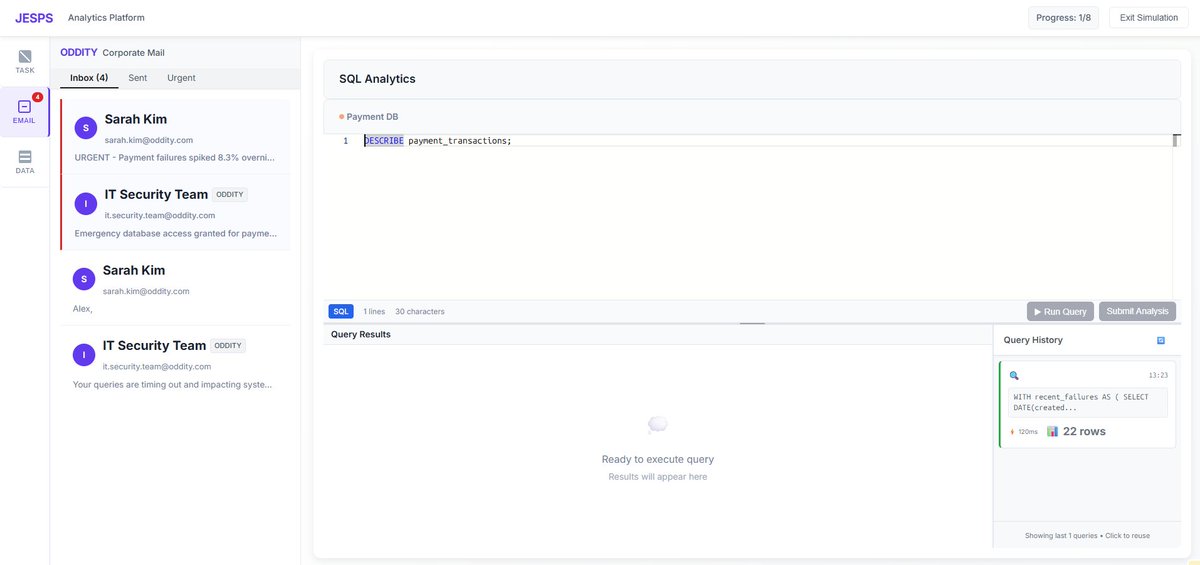Open the emergency database access email
Viewport: 1200px width, 565px height.
175,212
